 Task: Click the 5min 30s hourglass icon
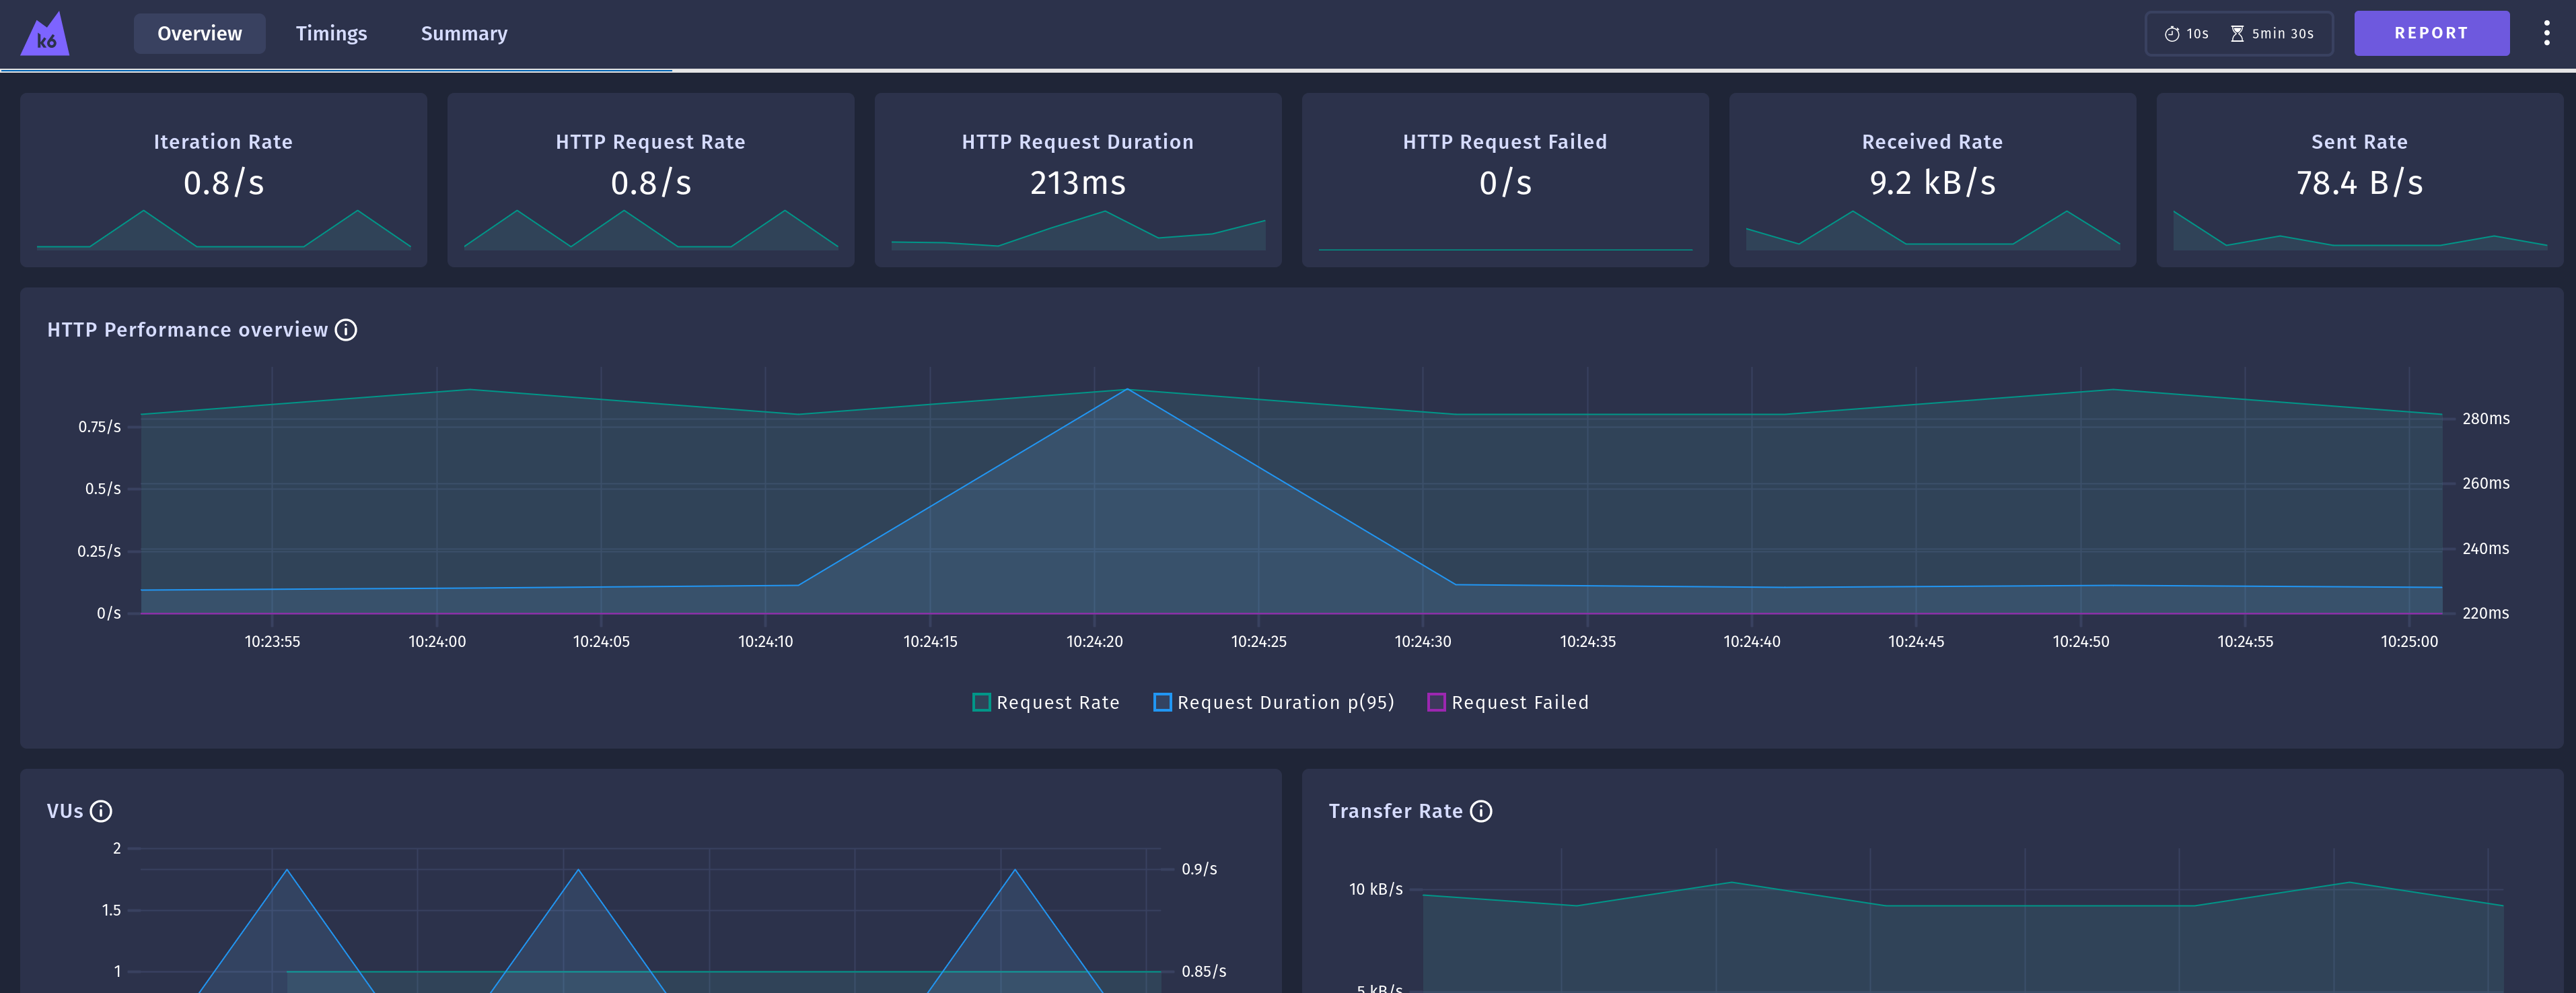[x=2237, y=34]
